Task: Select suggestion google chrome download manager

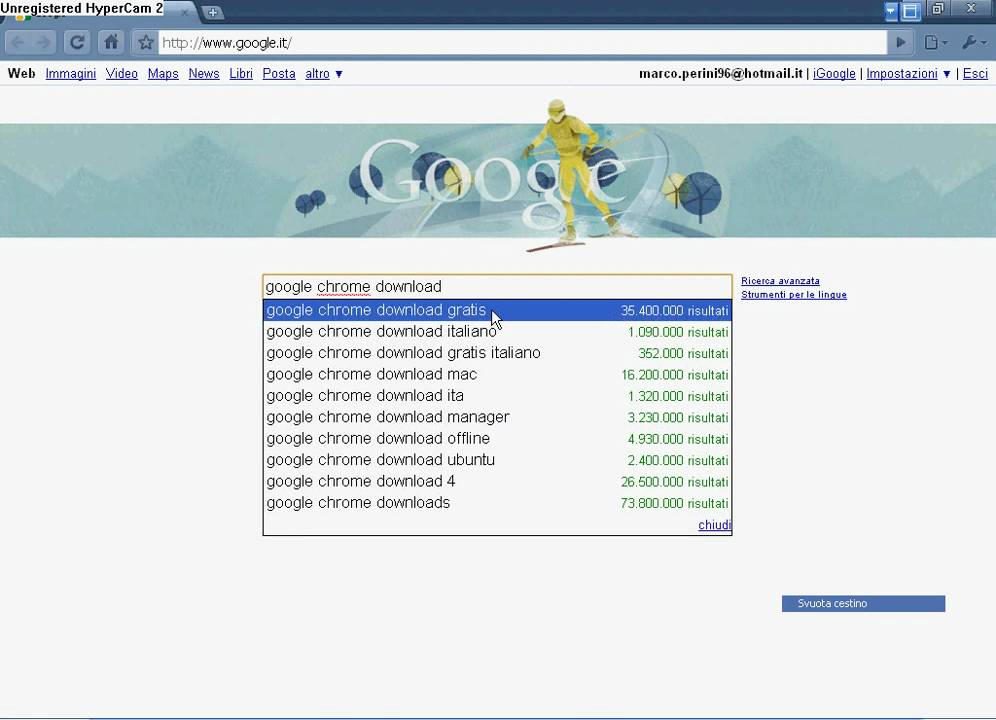Action: (x=497, y=417)
